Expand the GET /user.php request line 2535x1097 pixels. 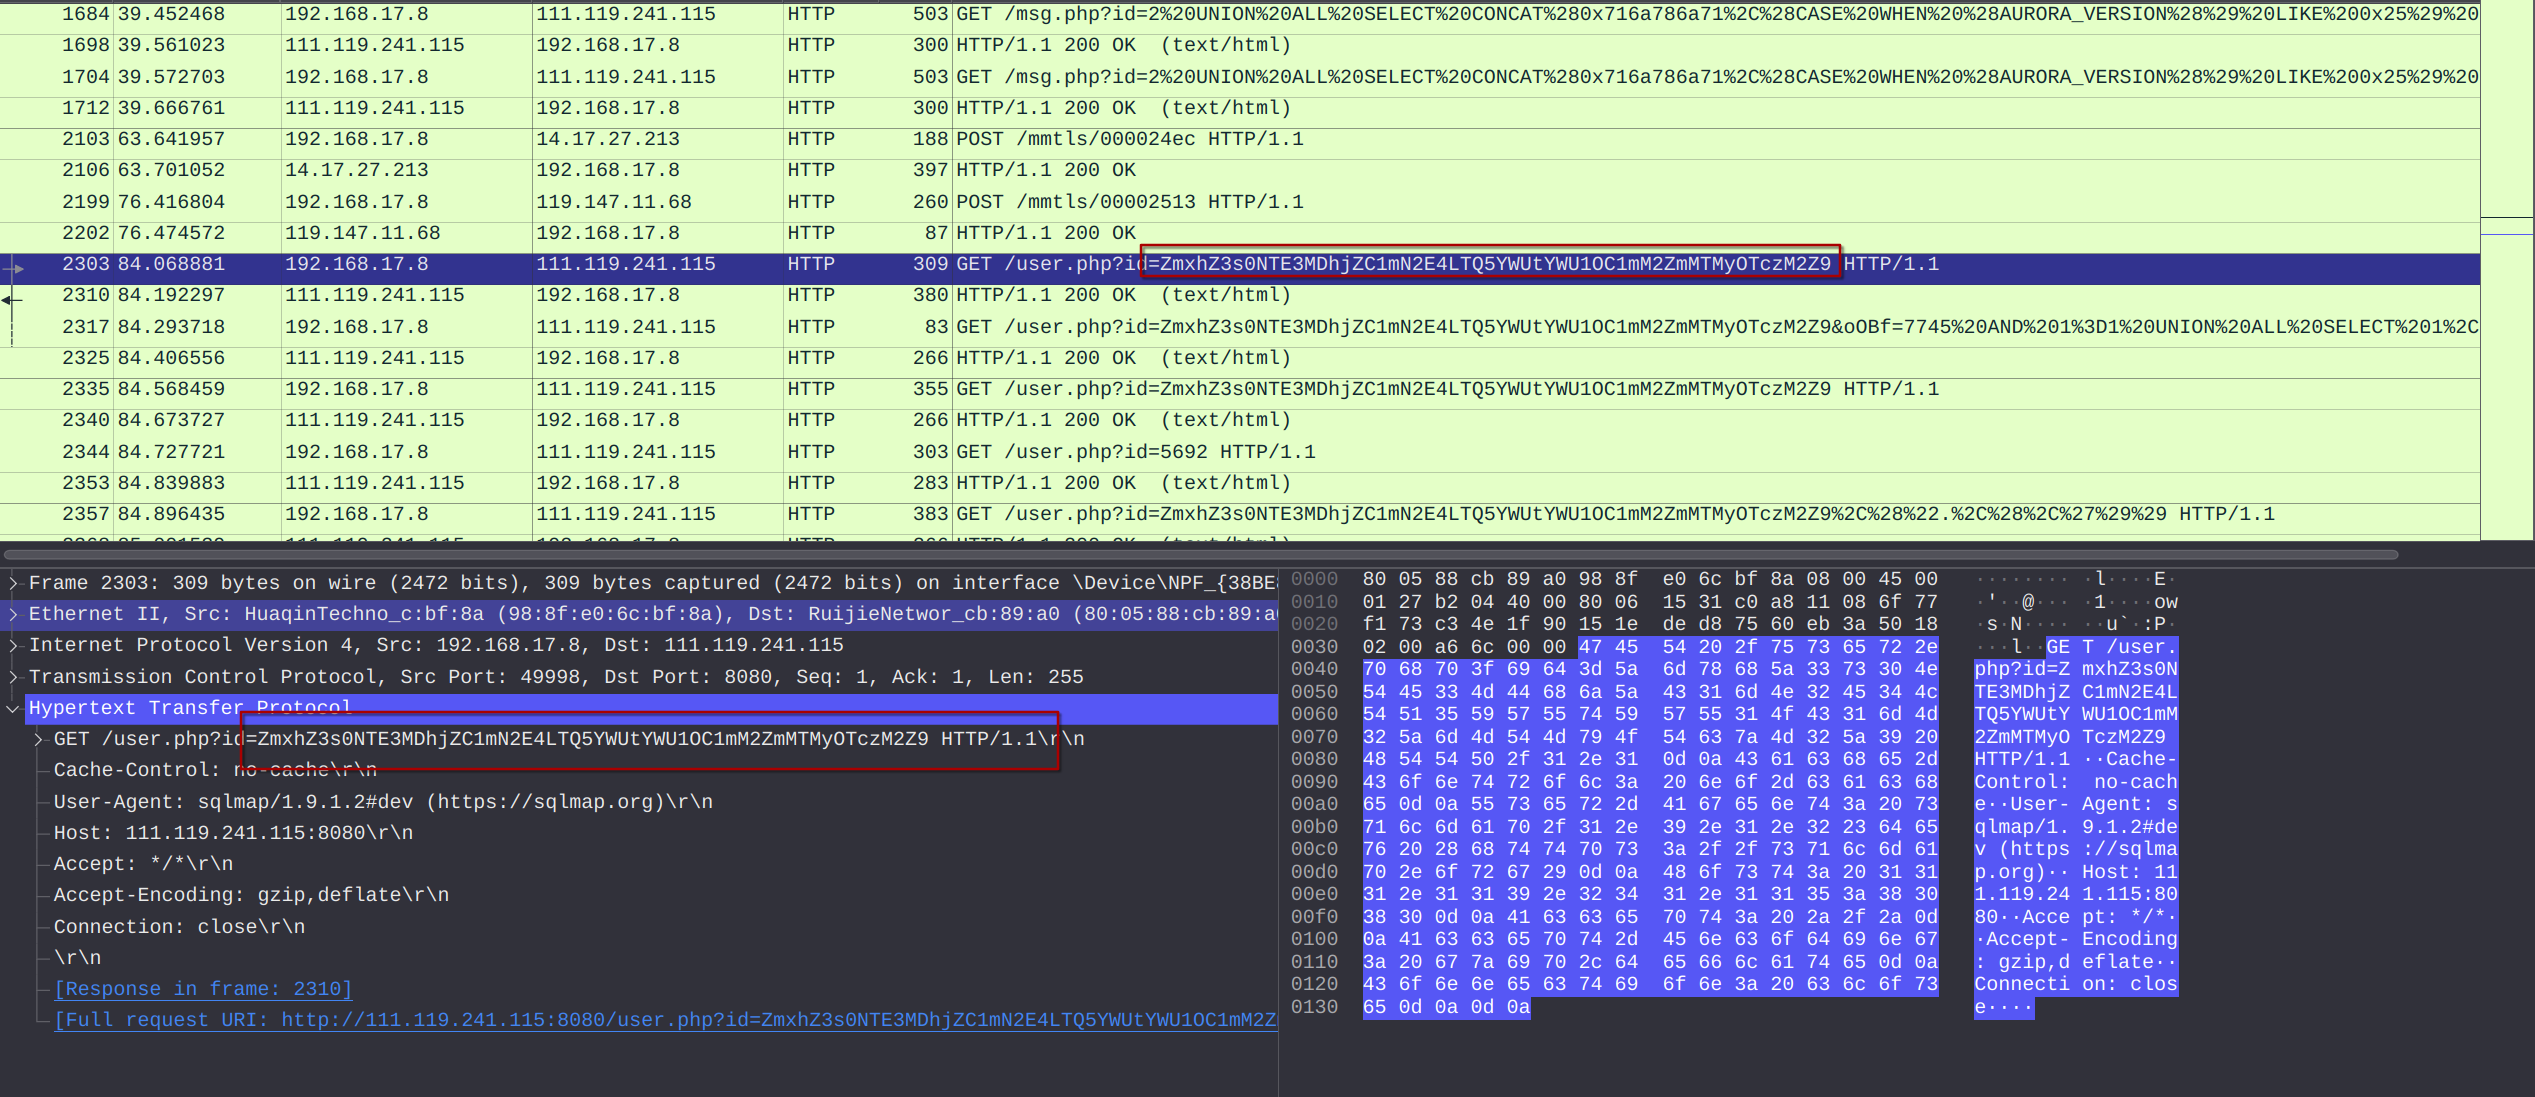click(38, 739)
